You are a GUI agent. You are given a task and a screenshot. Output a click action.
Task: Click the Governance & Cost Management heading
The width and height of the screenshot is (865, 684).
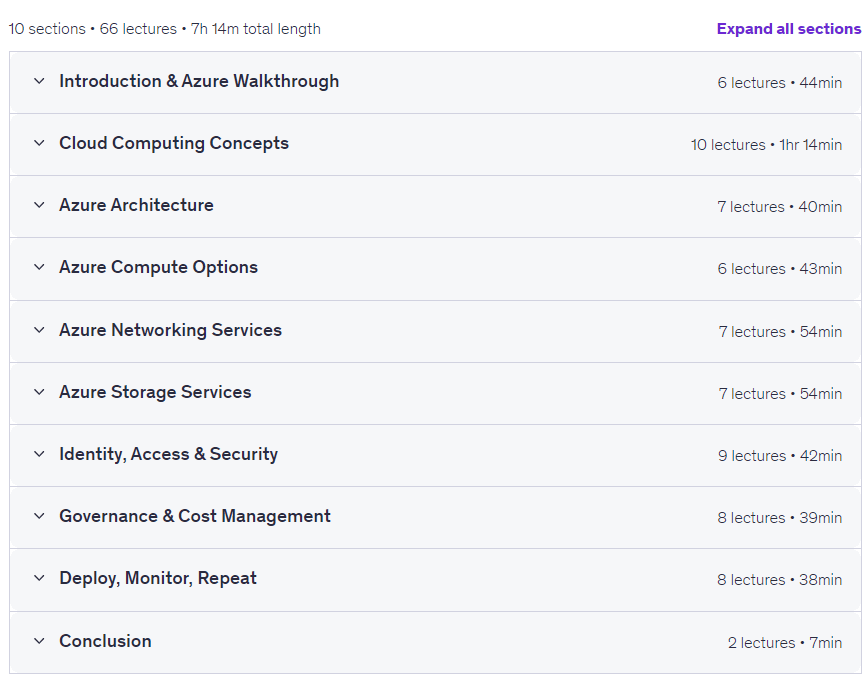(195, 516)
